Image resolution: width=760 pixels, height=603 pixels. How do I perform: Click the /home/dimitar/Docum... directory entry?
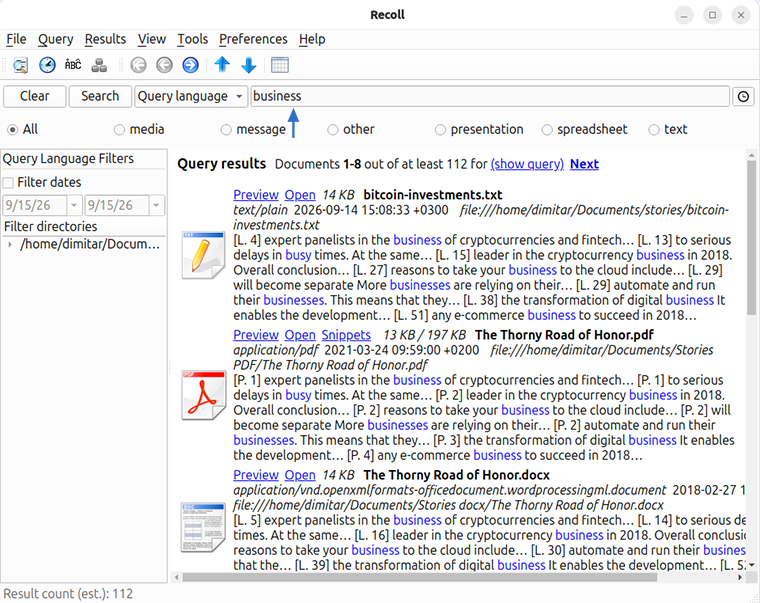coord(90,244)
